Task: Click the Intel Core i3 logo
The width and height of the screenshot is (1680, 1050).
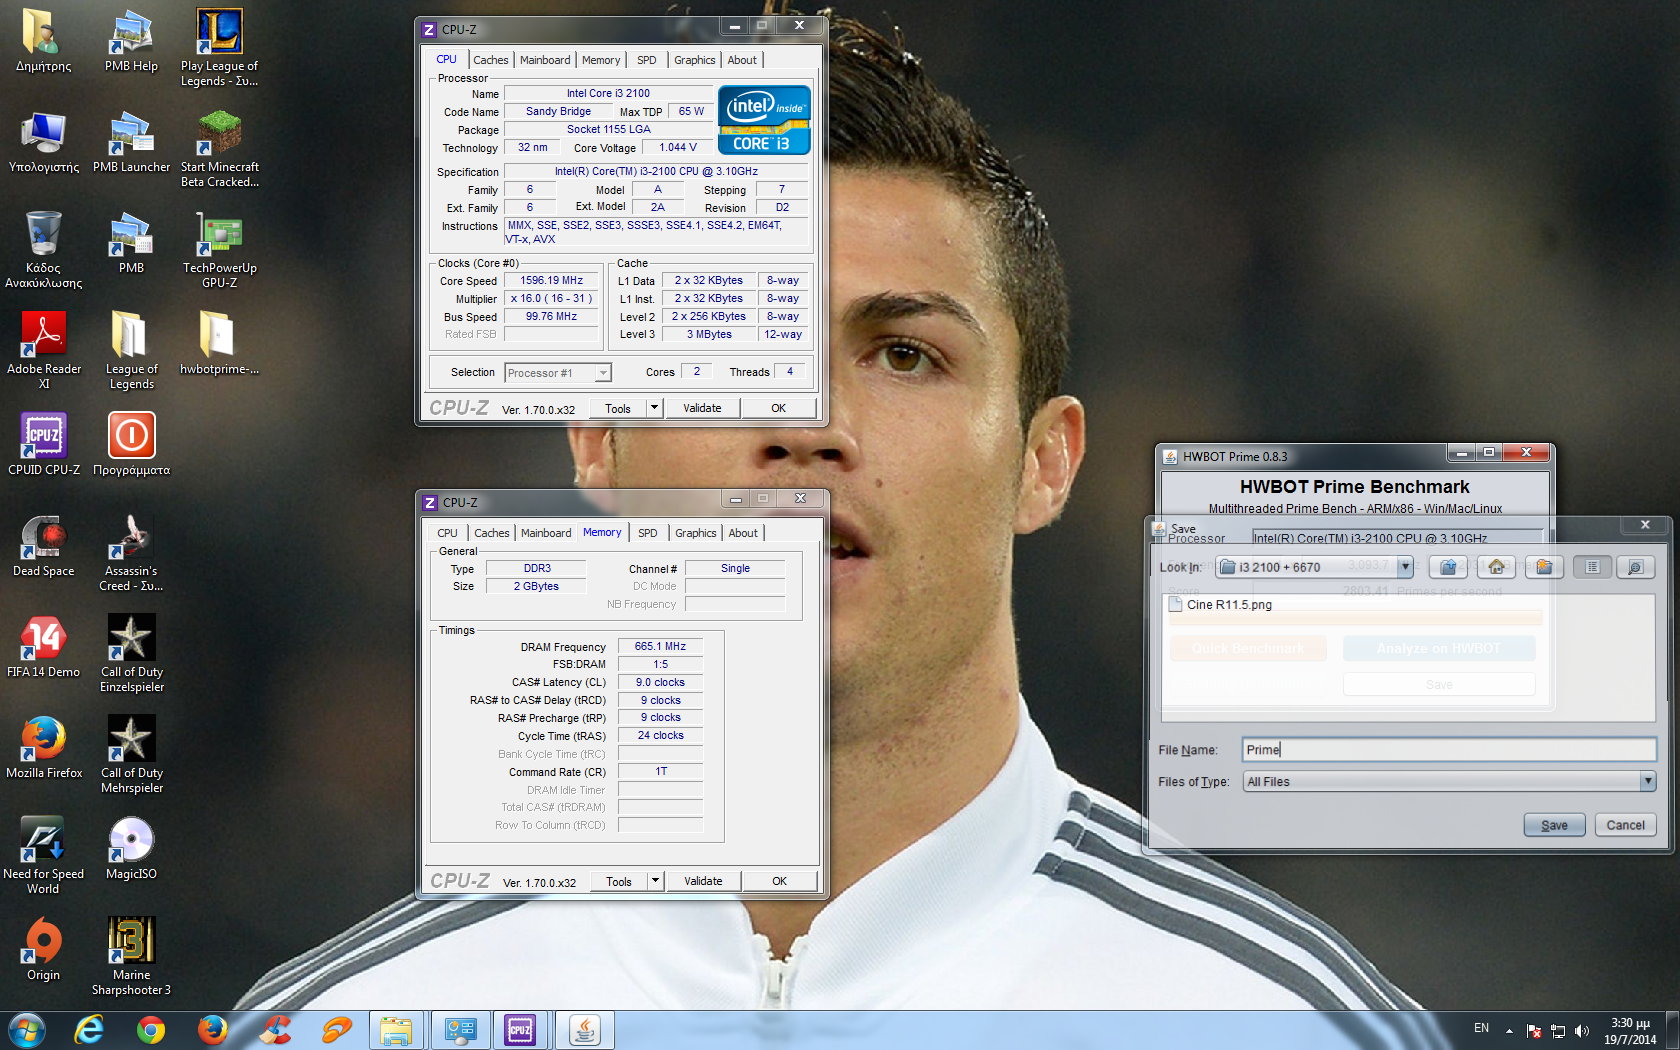Action: pos(764,120)
